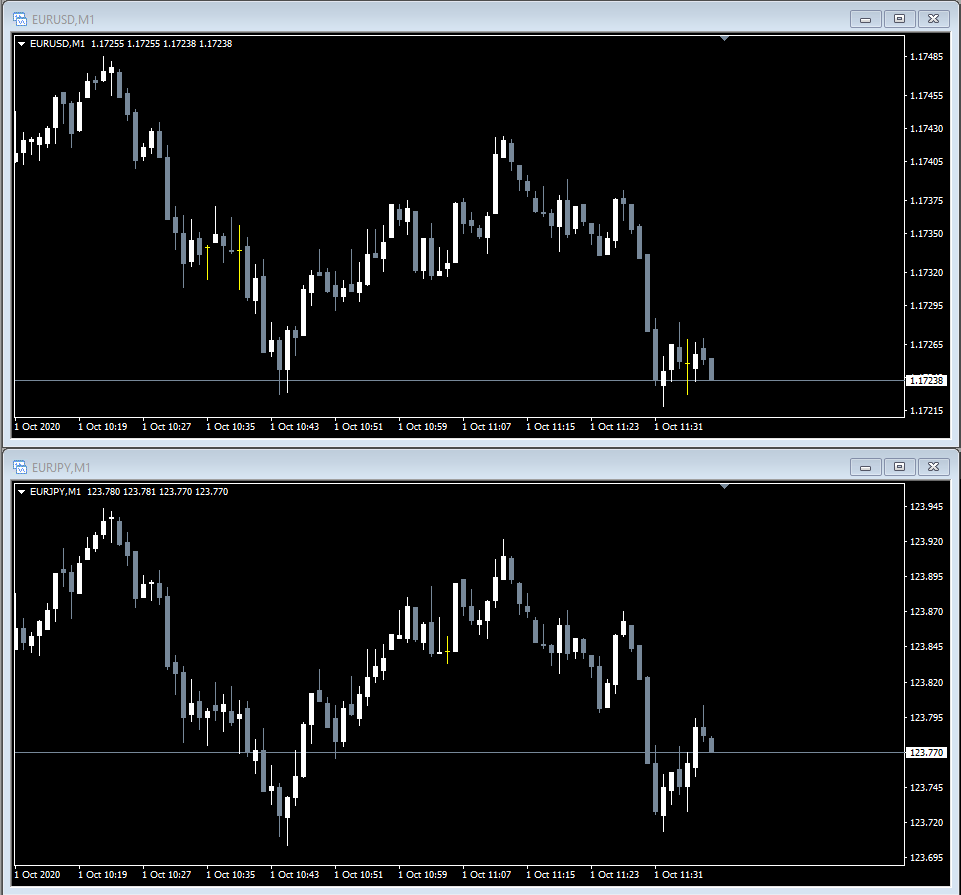This screenshot has width=961, height=895.
Task: Click the 1 Oct 10:35 time label in the EURJPY chart
Action: coord(230,875)
